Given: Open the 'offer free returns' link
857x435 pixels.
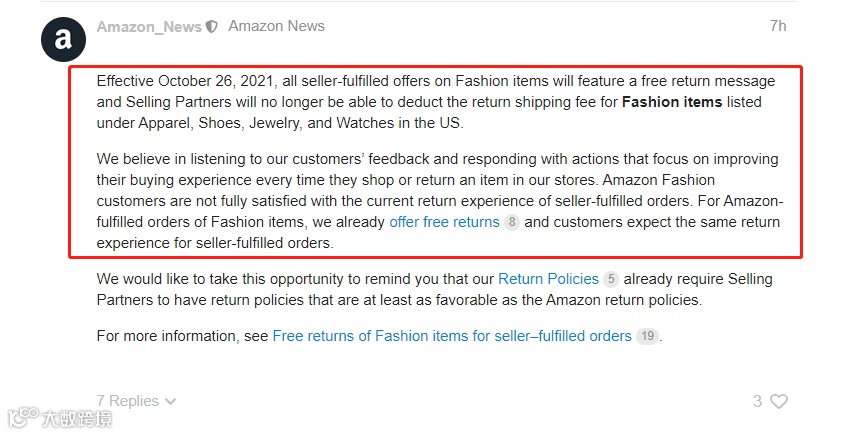Looking at the screenshot, I should pyautogui.click(x=444, y=222).
